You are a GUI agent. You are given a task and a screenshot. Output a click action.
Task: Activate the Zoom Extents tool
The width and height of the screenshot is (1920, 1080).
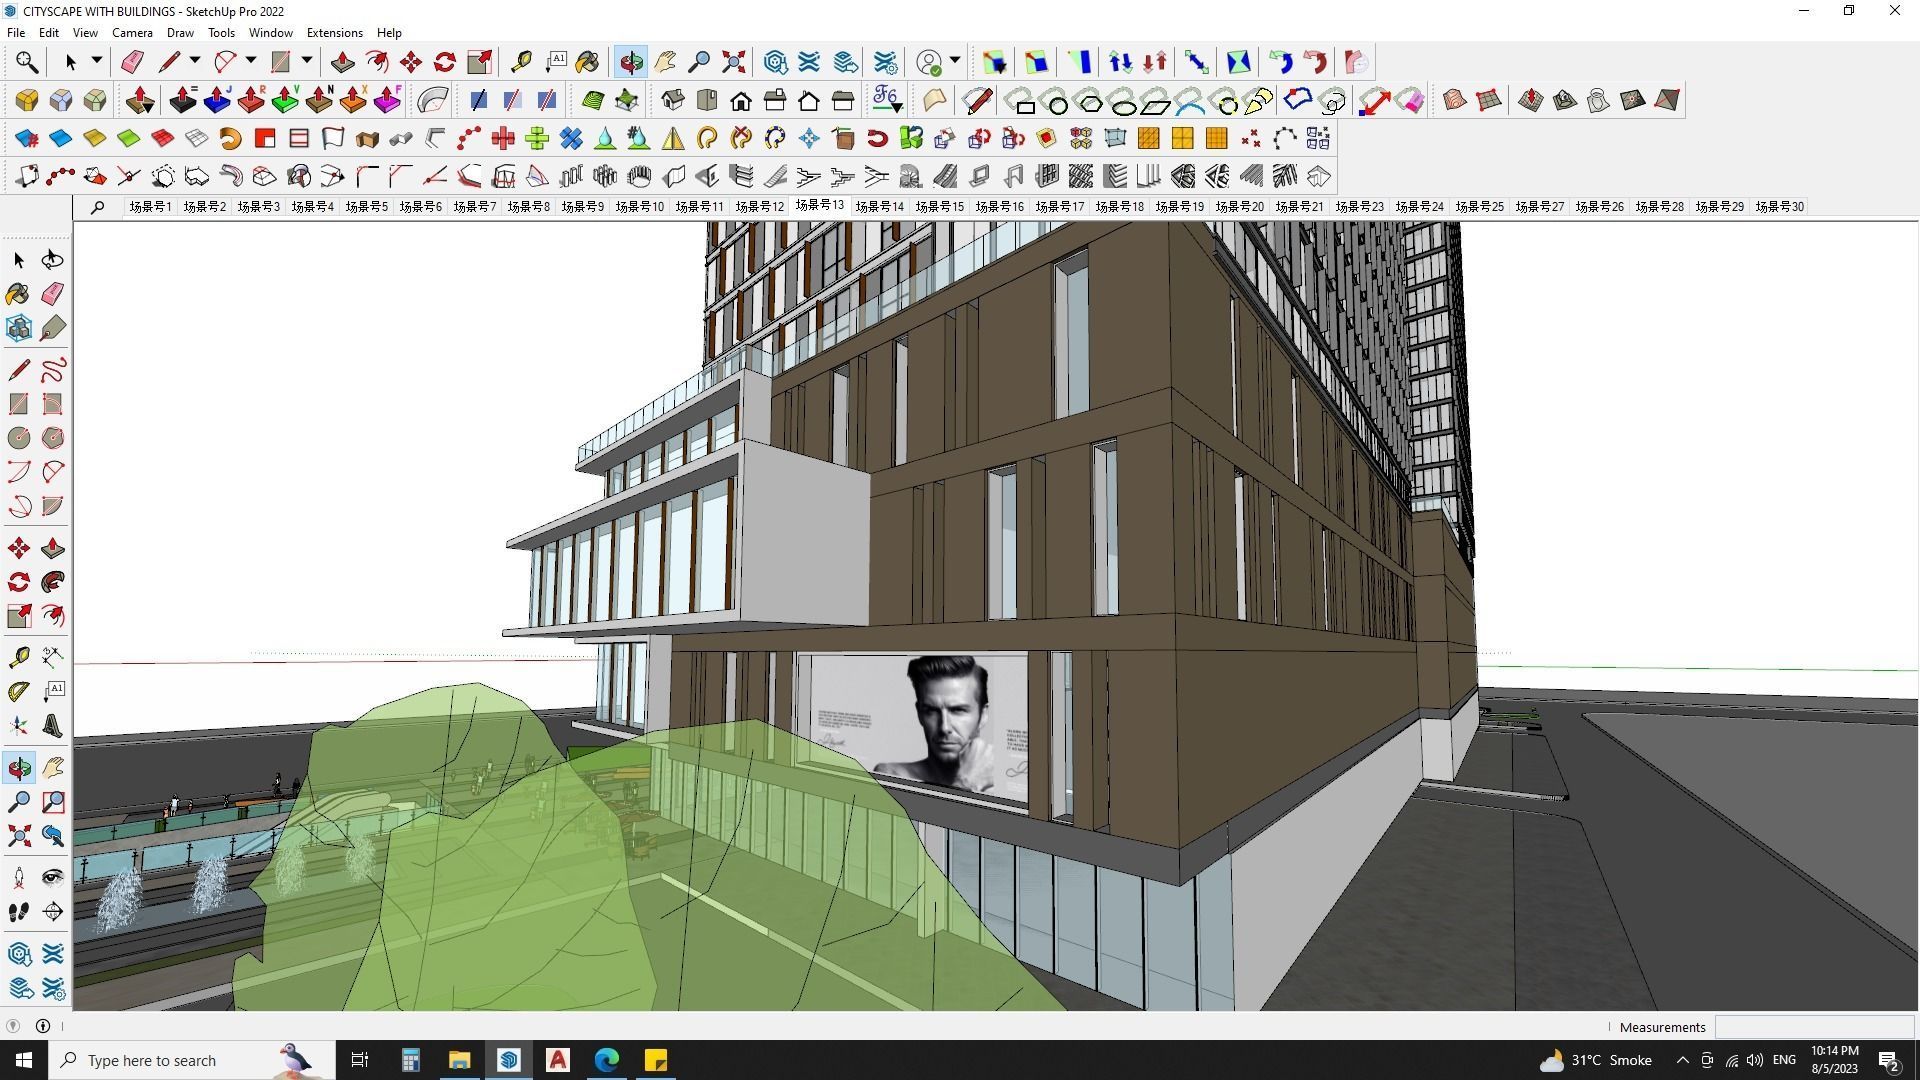[x=733, y=62]
